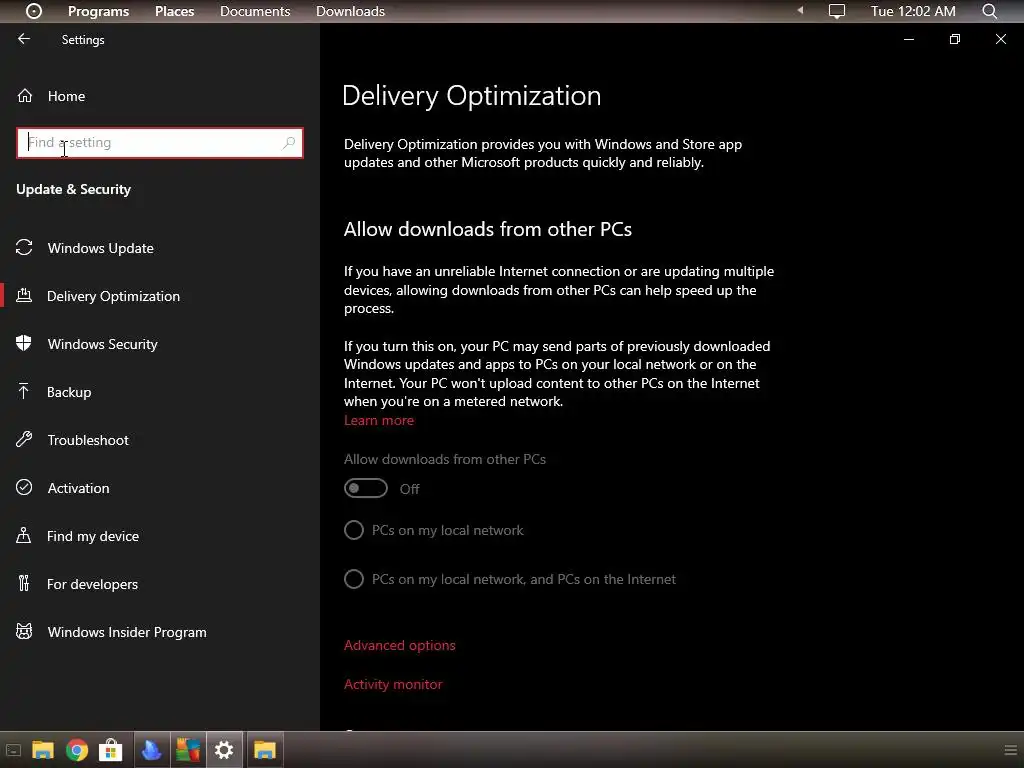The image size is (1024, 768).
Task: Open Activity monitor link
Action: click(393, 684)
